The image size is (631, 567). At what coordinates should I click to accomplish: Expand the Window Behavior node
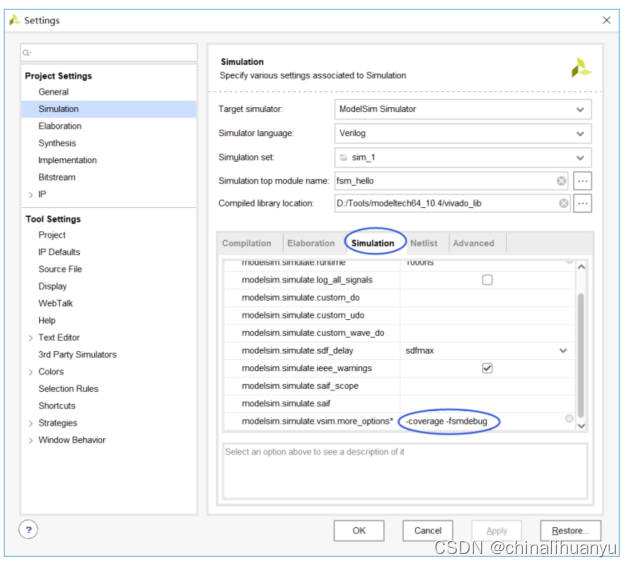click(31, 441)
